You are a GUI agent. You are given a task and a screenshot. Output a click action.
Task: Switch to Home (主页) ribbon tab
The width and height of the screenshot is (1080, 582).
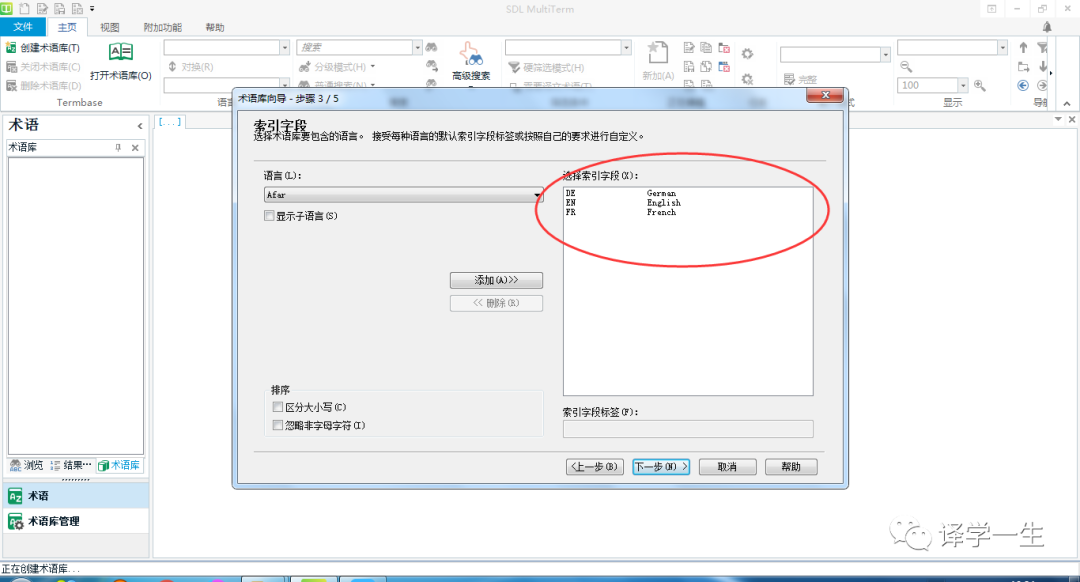coord(67,28)
